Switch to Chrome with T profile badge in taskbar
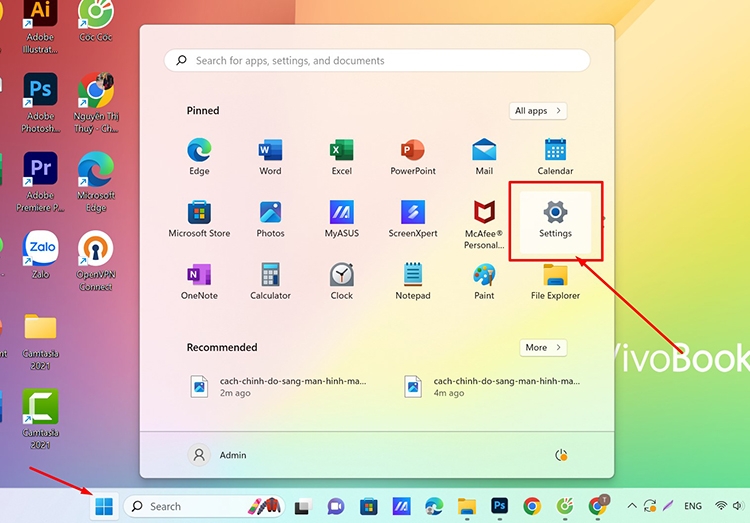 coord(598,506)
